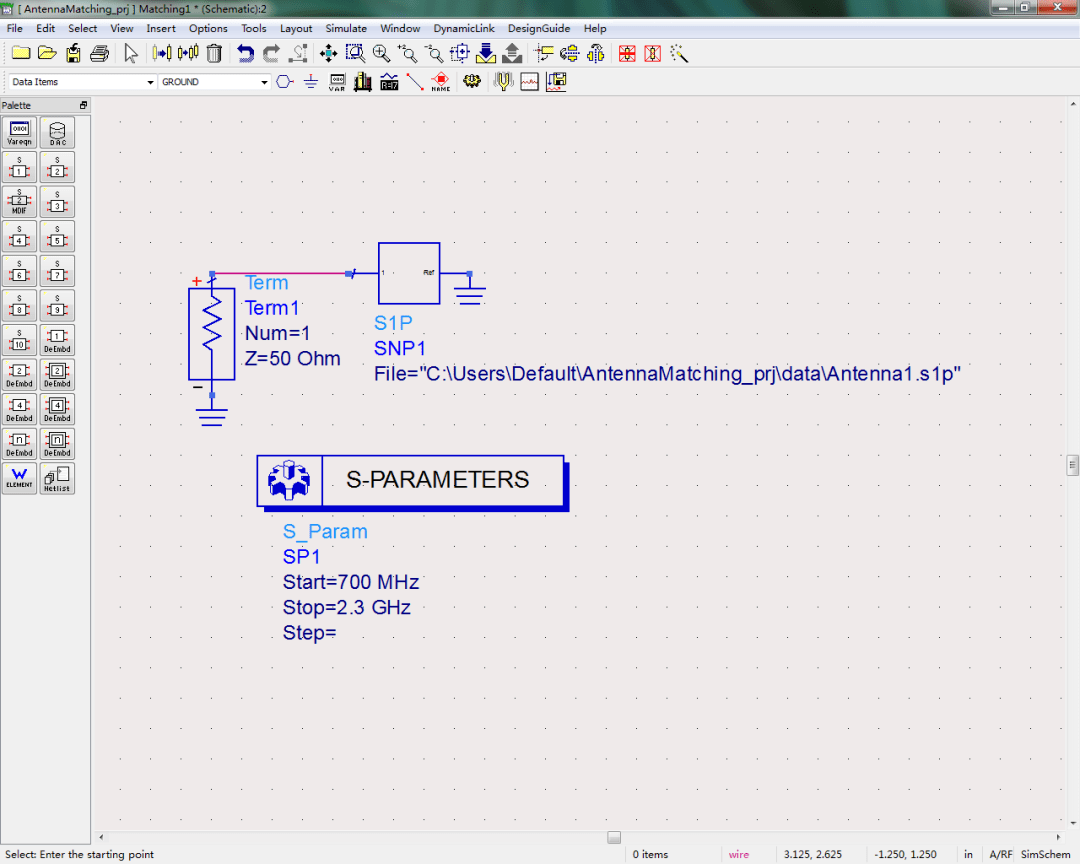Activate zoom to area magnifier tool
The width and height of the screenshot is (1080, 864).
point(355,53)
